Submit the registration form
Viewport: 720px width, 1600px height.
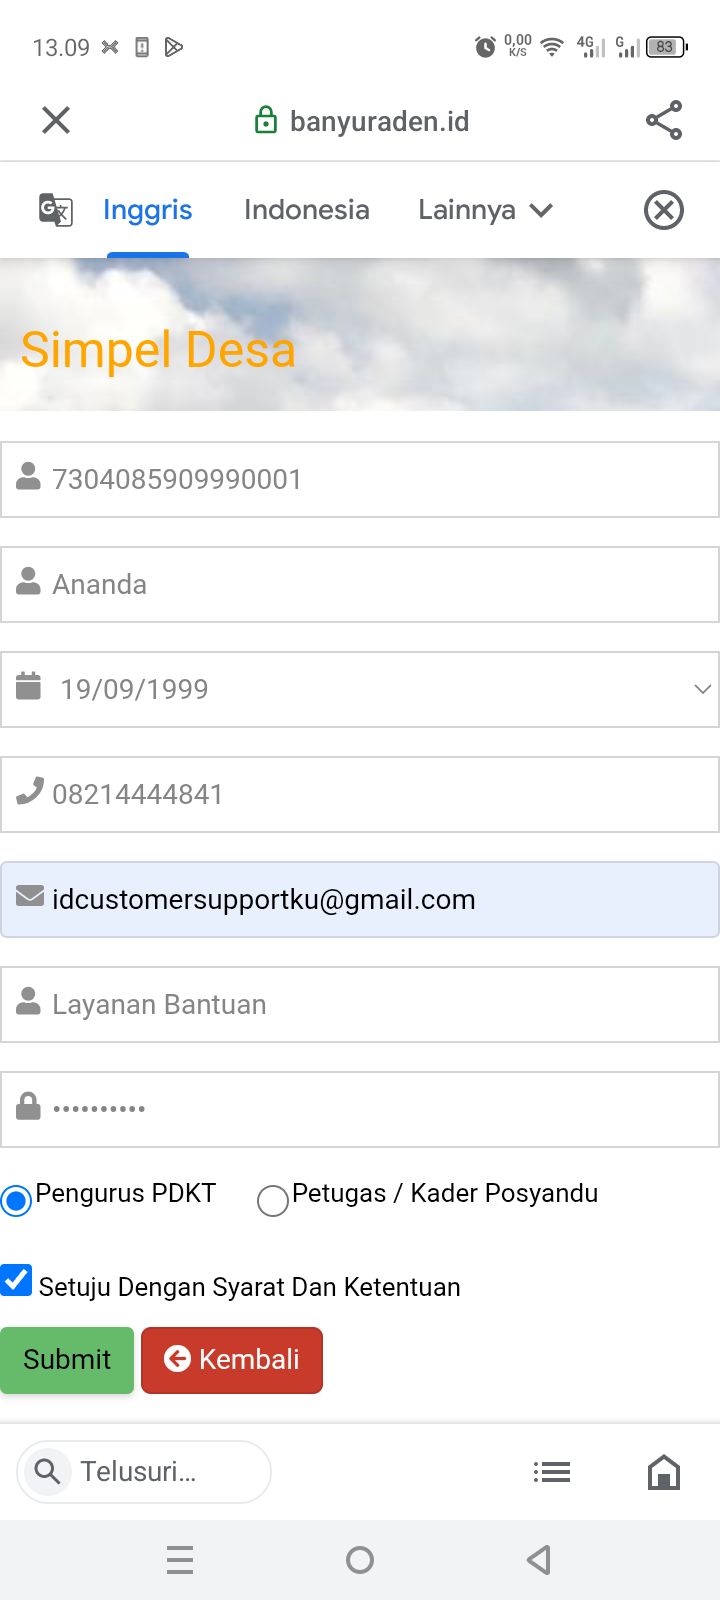click(67, 1360)
